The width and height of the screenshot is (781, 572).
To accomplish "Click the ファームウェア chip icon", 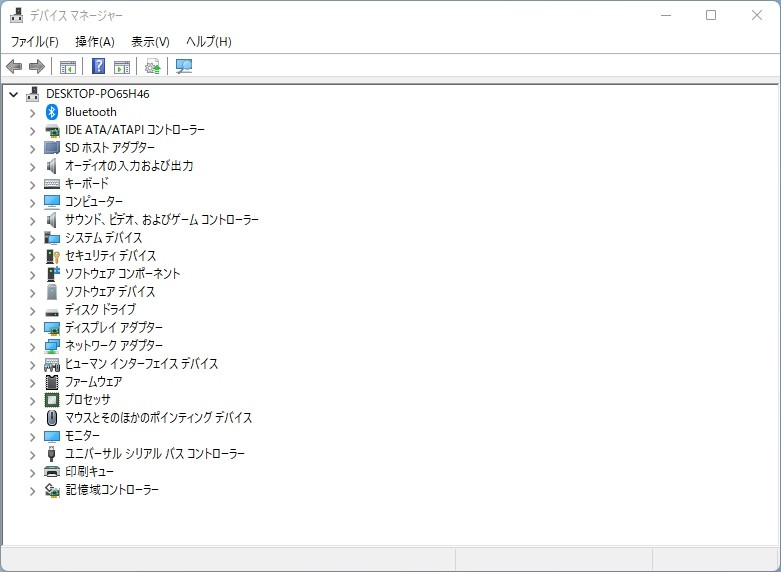I will [52, 382].
